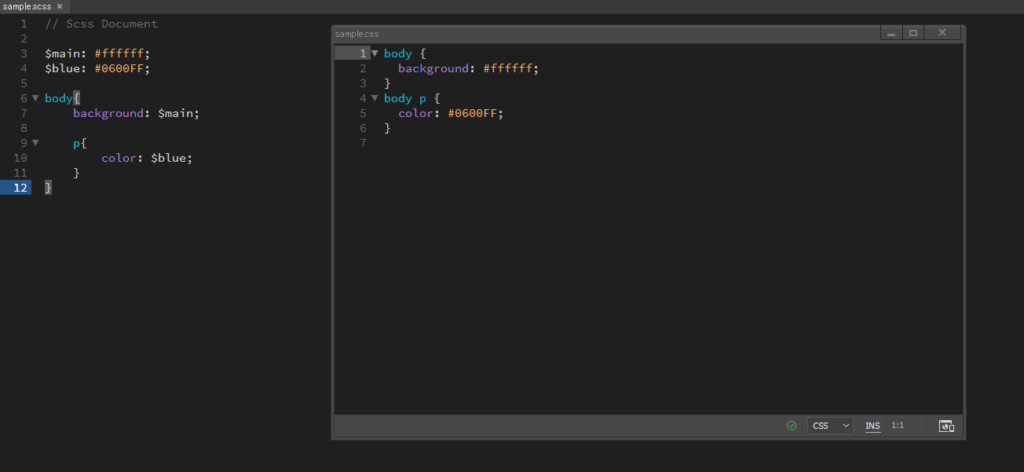Close the sample.scss tab with its X
This screenshot has height=472, width=1024.
[59, 6]
